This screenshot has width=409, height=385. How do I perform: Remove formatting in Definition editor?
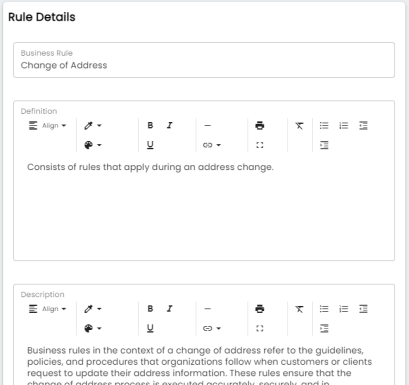tap(299, 126)
